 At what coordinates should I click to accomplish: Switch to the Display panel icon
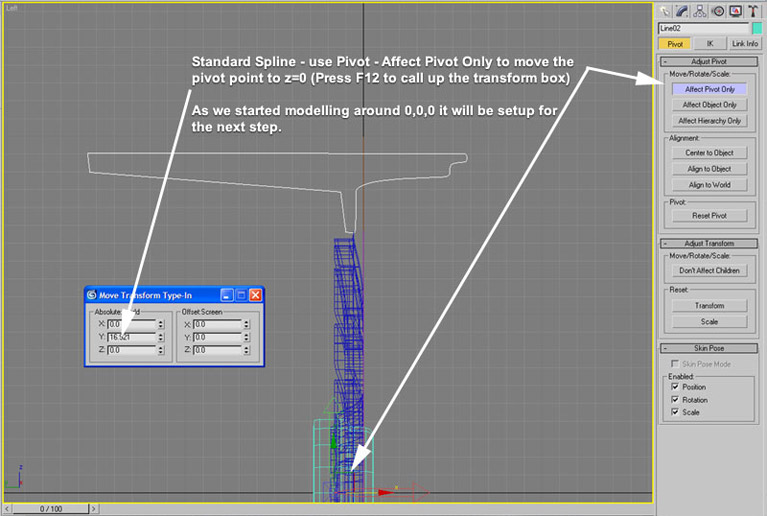[734, 11]
